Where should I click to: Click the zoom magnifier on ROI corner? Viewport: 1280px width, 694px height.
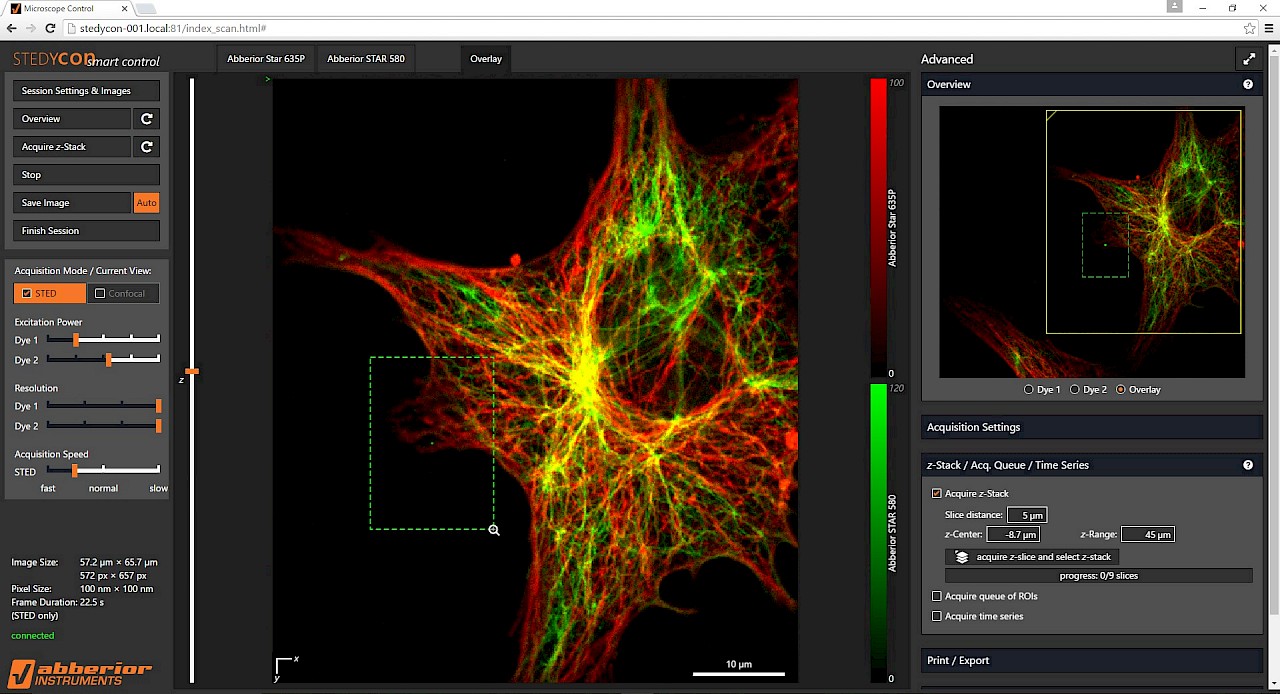click(x=494, y=530)
